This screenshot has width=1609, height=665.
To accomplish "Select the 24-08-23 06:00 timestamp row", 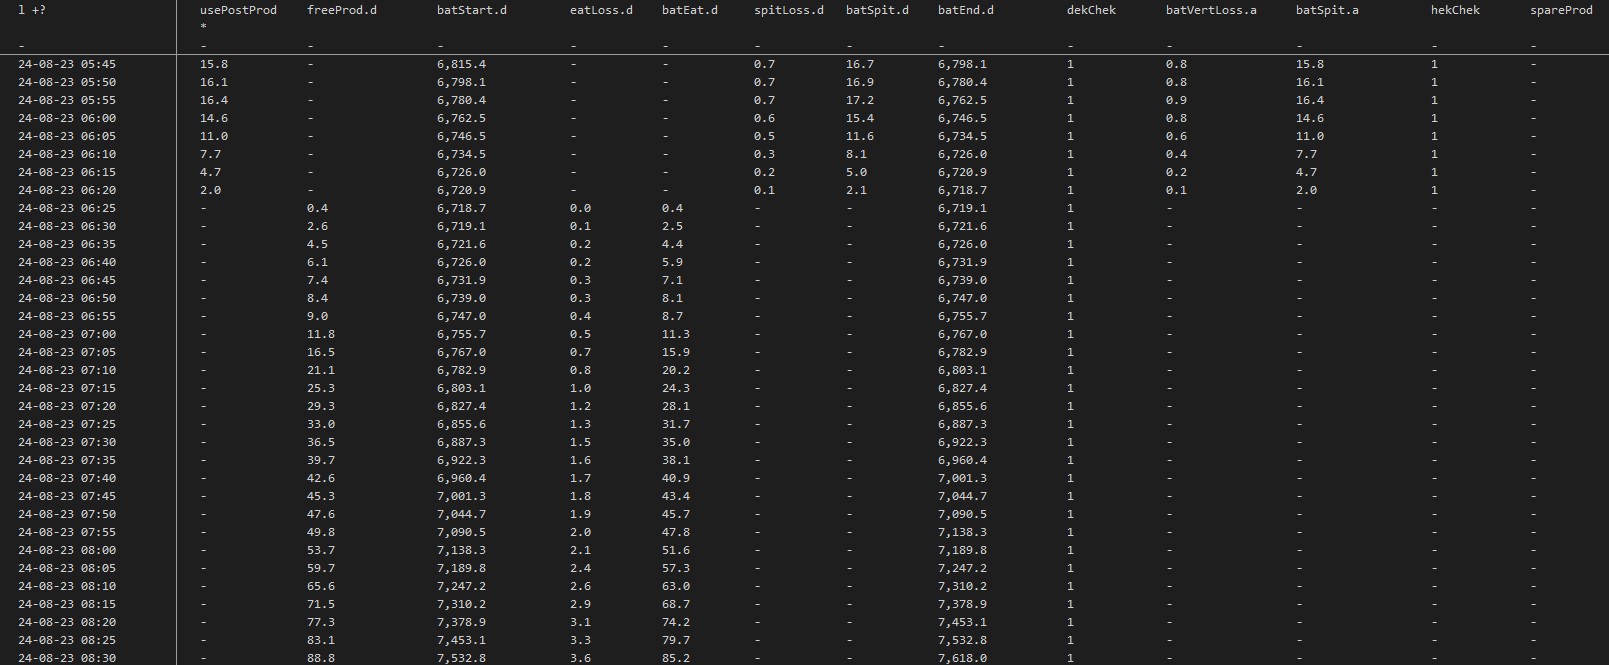I will point(67,118).
